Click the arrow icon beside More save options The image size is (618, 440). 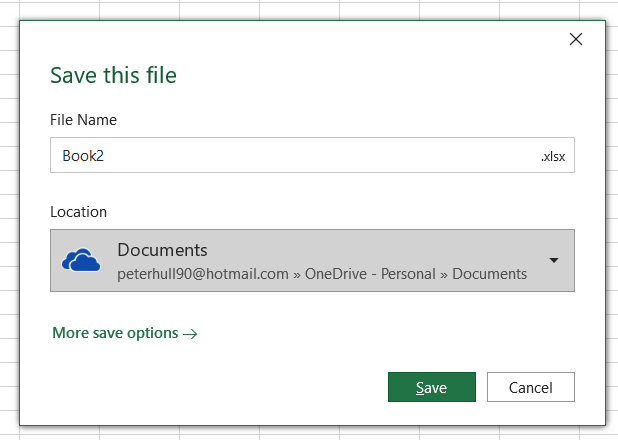click(190, 334)
